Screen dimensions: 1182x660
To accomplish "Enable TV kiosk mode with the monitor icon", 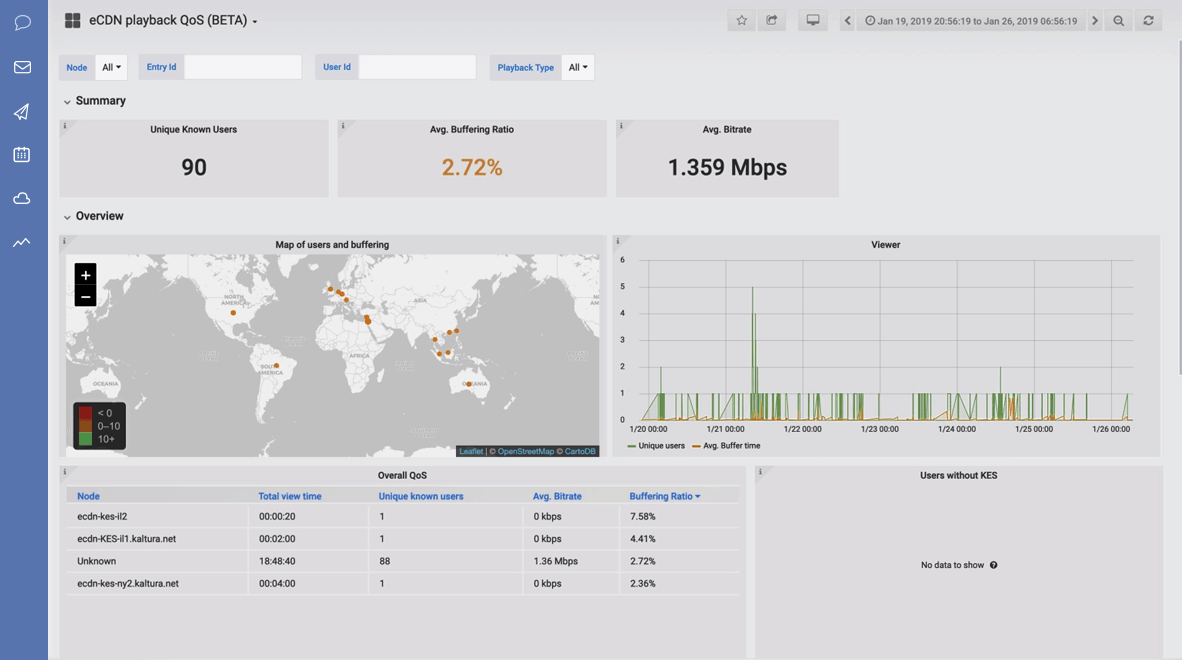I will [811, 19].
